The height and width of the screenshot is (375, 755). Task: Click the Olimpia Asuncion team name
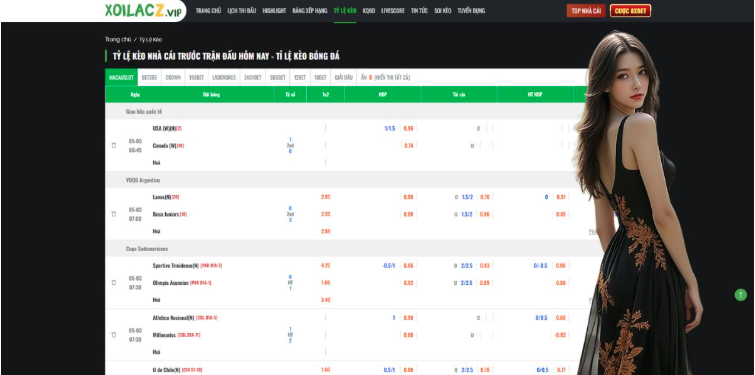pos(170,283)
